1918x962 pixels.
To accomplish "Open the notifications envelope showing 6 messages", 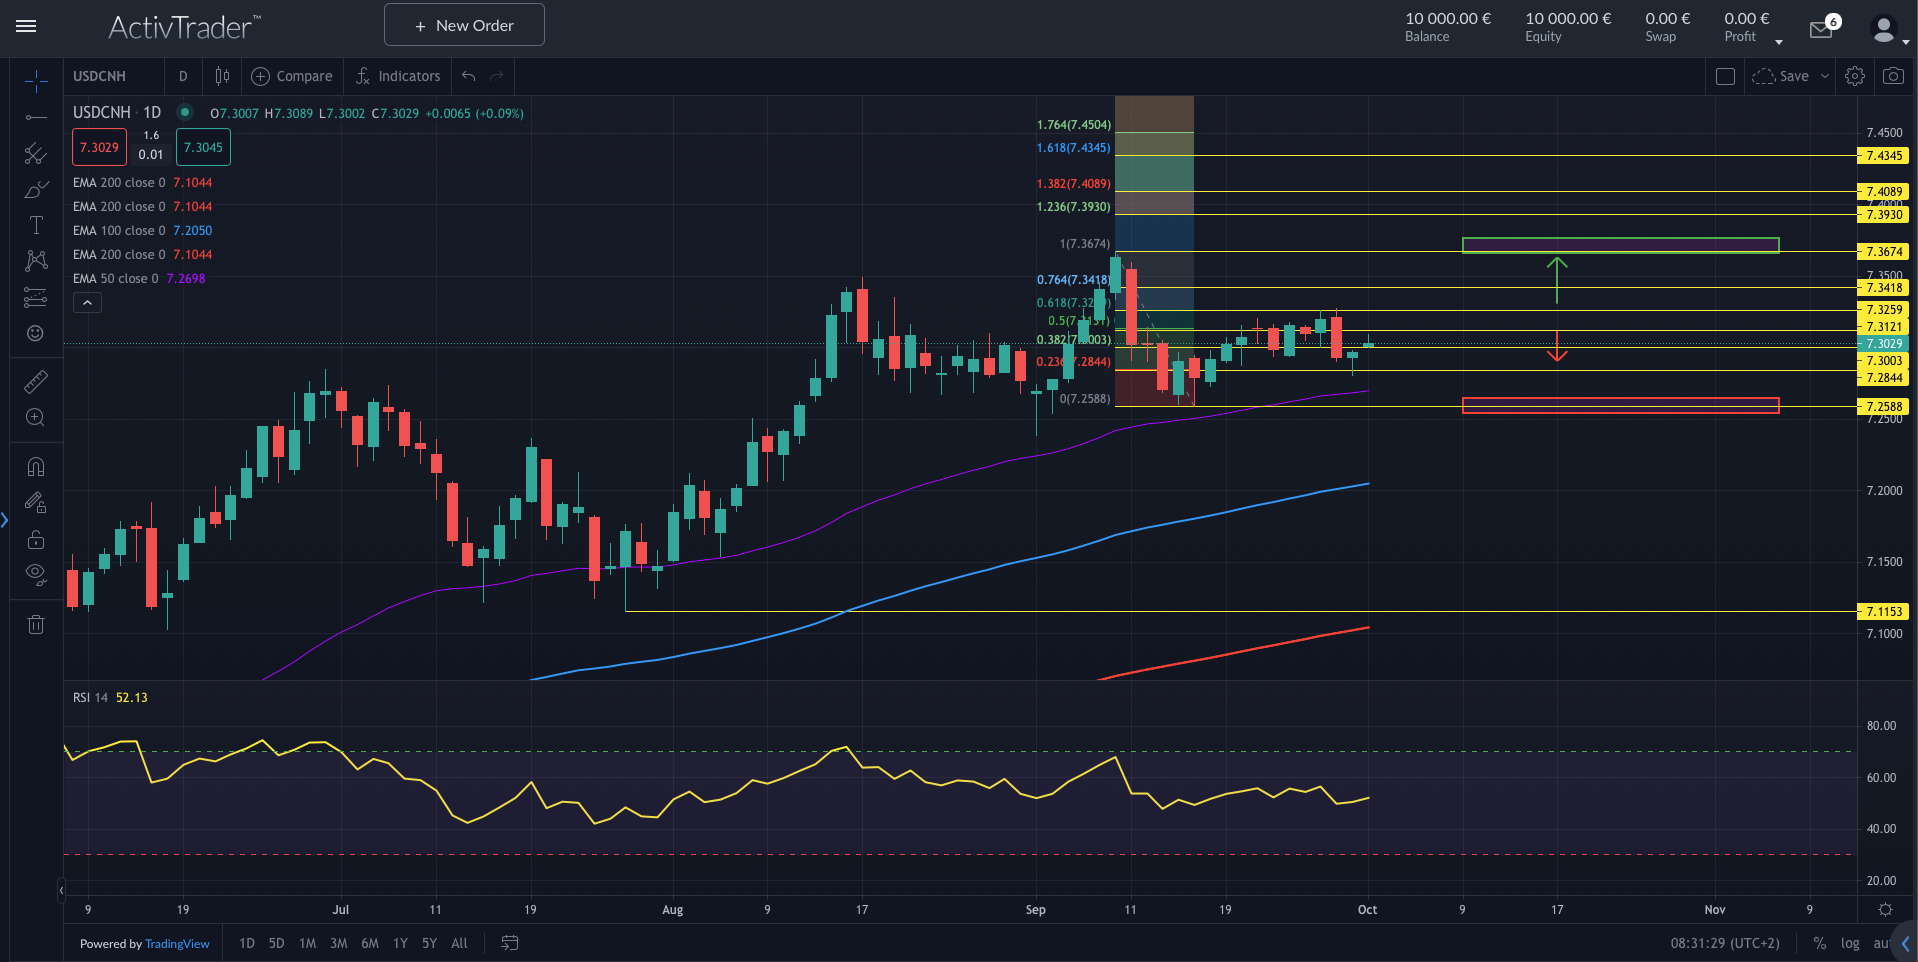I will click(1821, 29).
